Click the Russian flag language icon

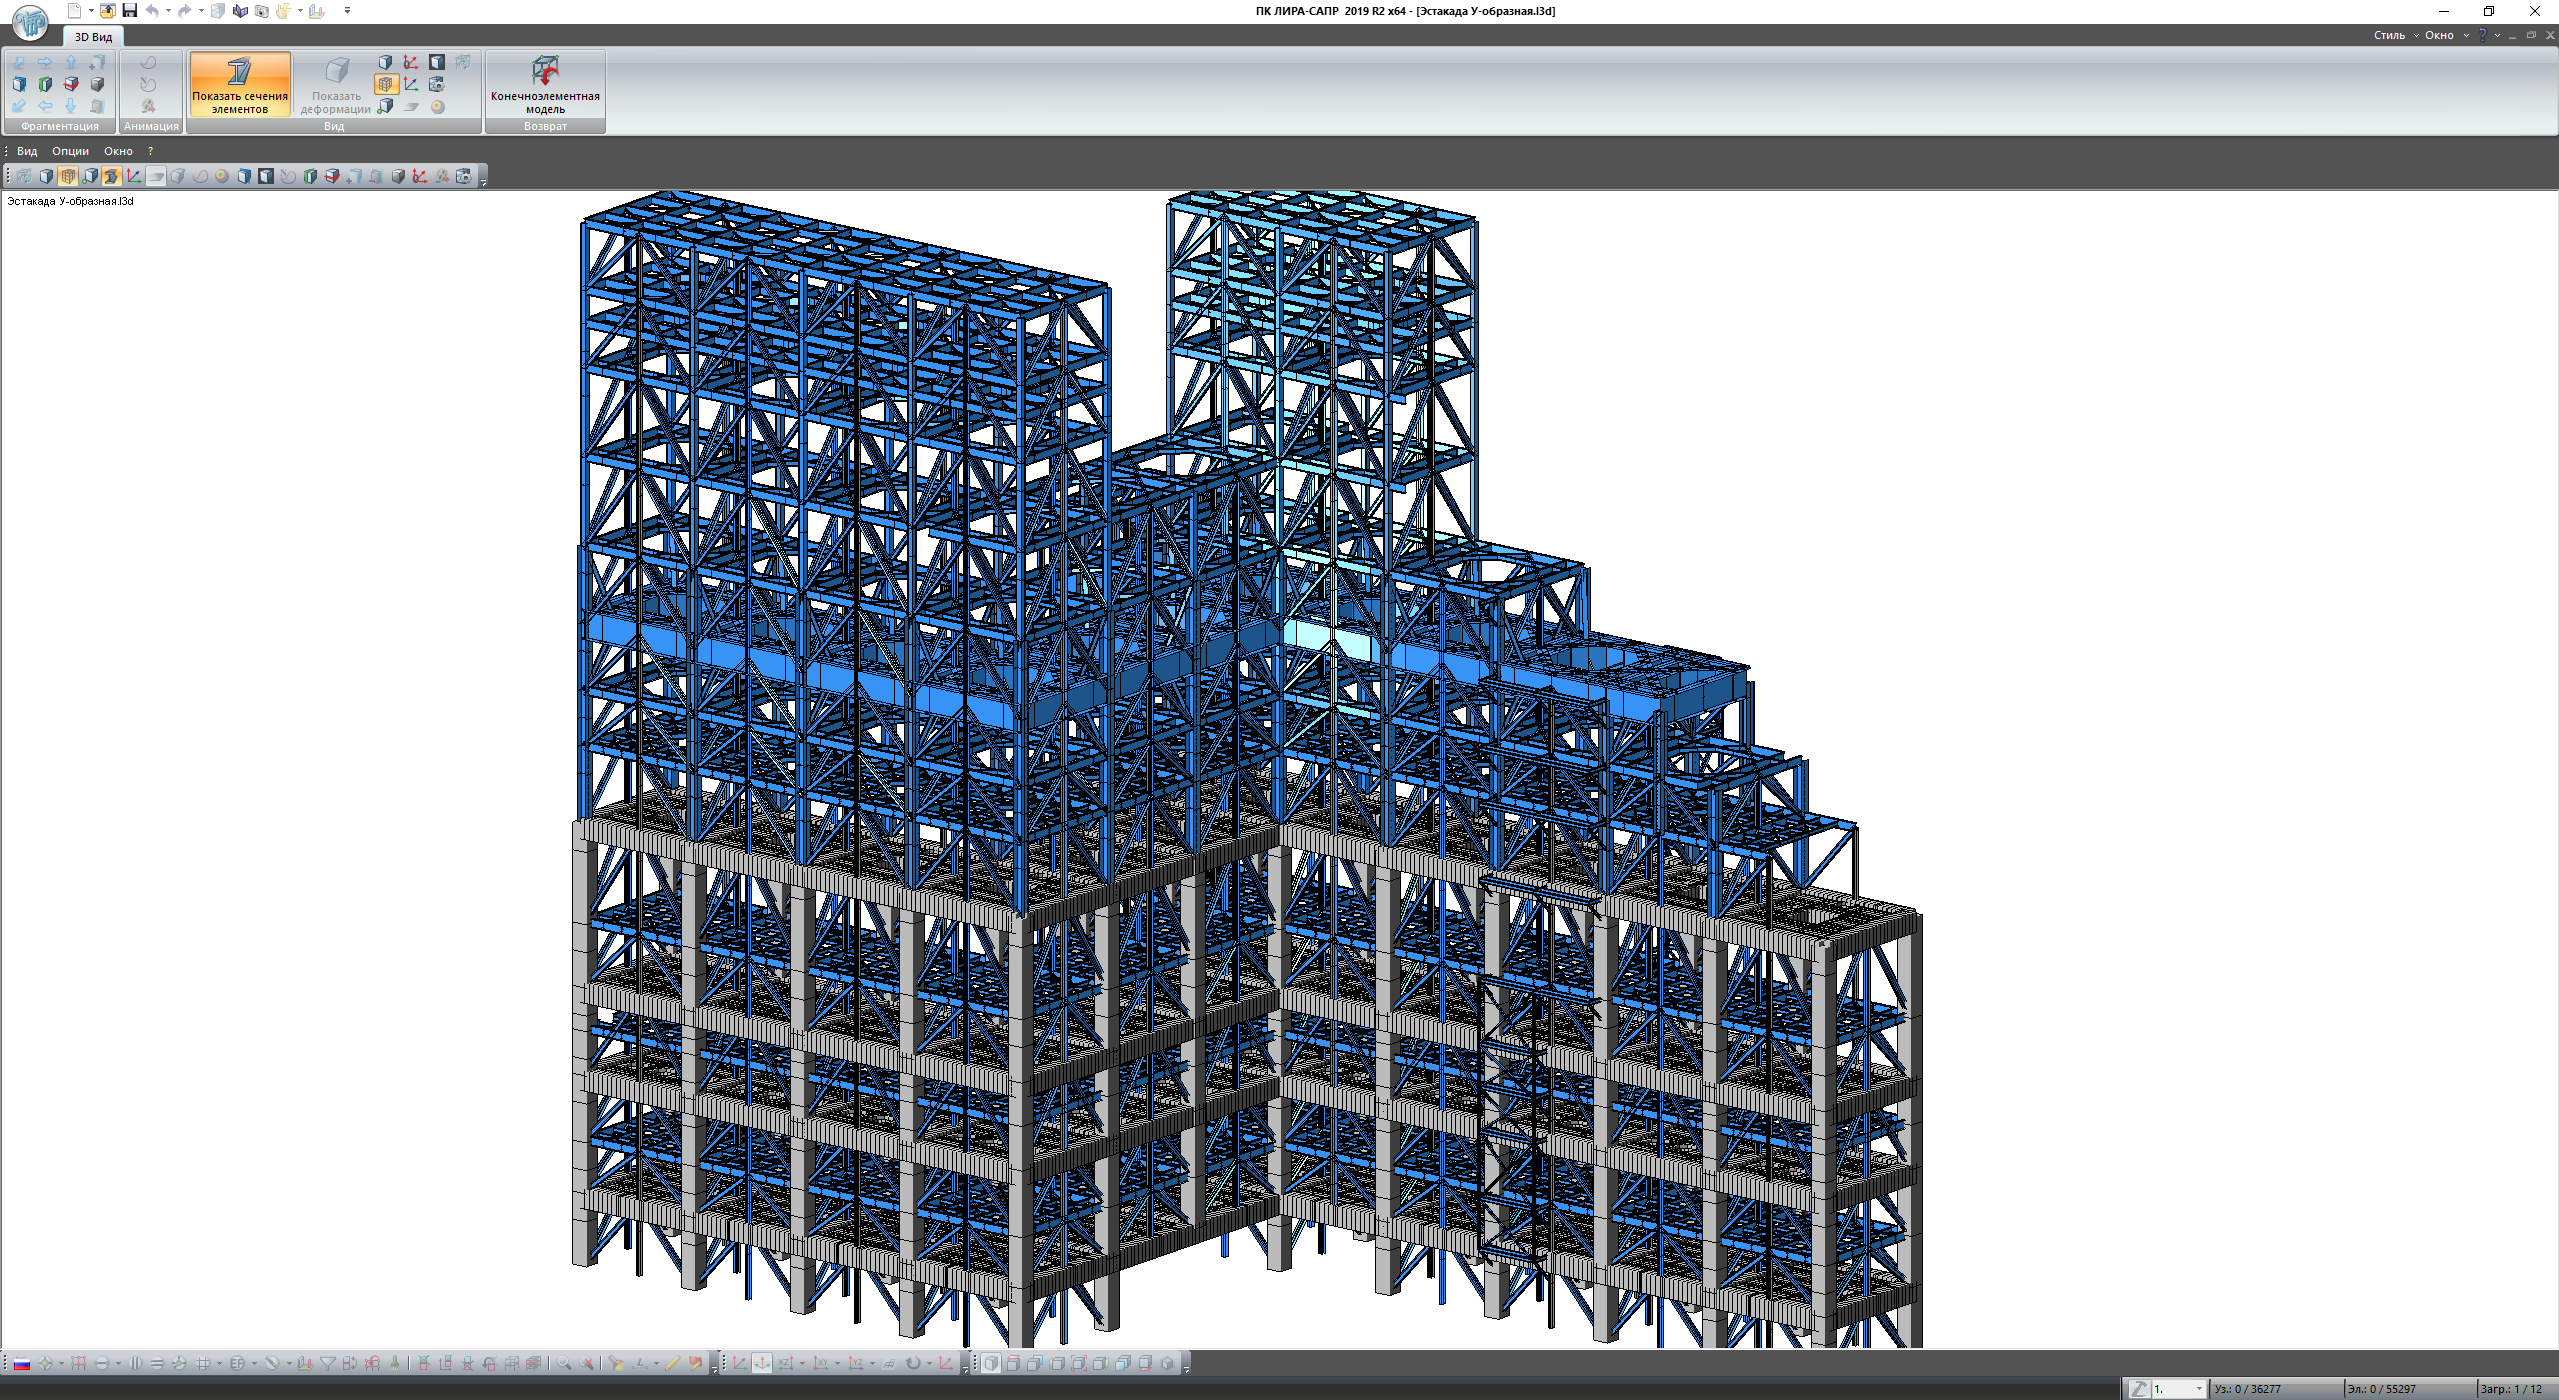[21, 1364]
